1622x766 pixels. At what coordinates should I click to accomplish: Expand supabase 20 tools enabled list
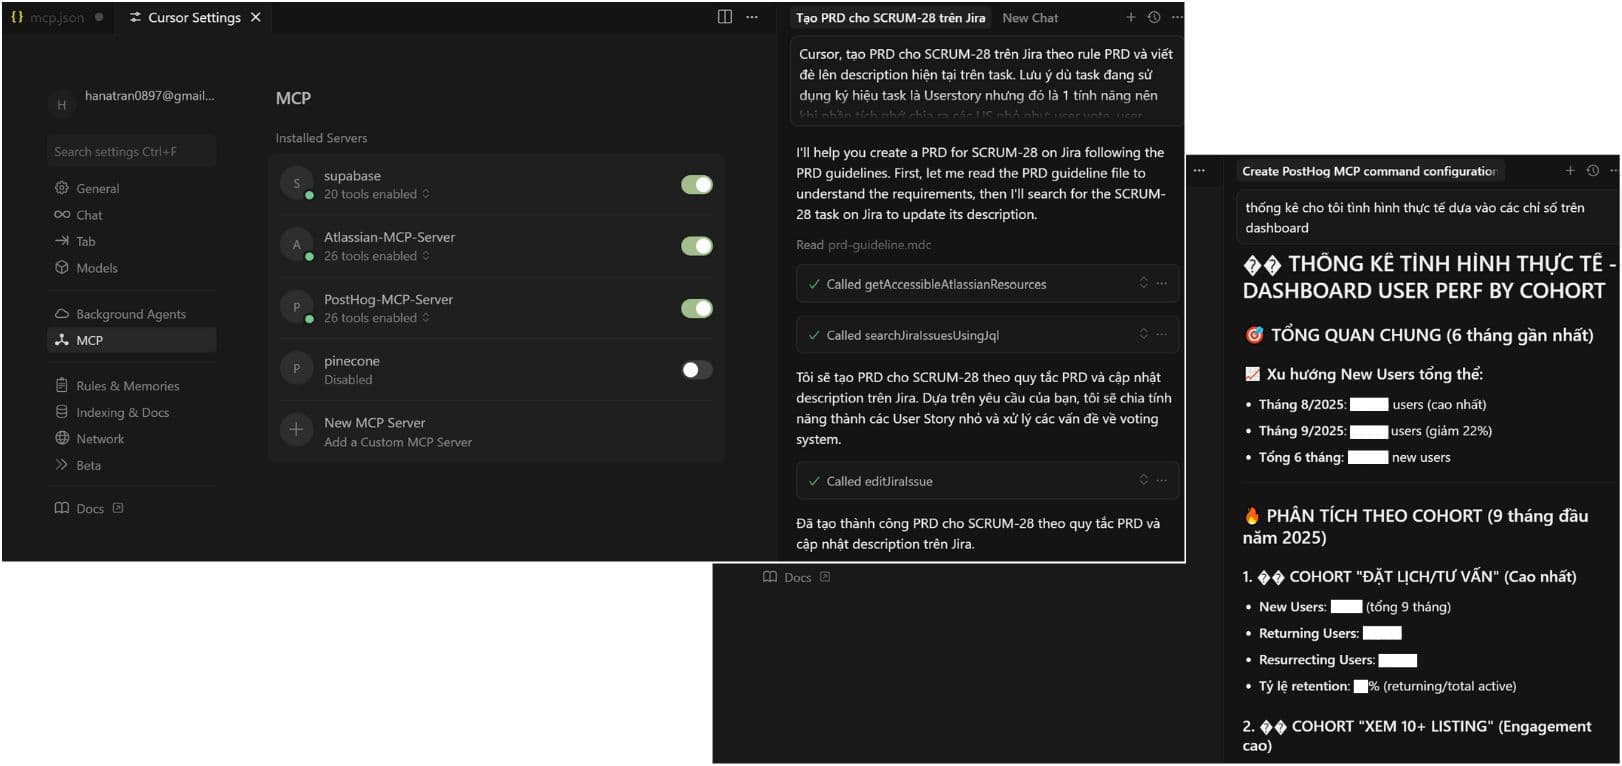pyautogui.click(x=377, y=194)
